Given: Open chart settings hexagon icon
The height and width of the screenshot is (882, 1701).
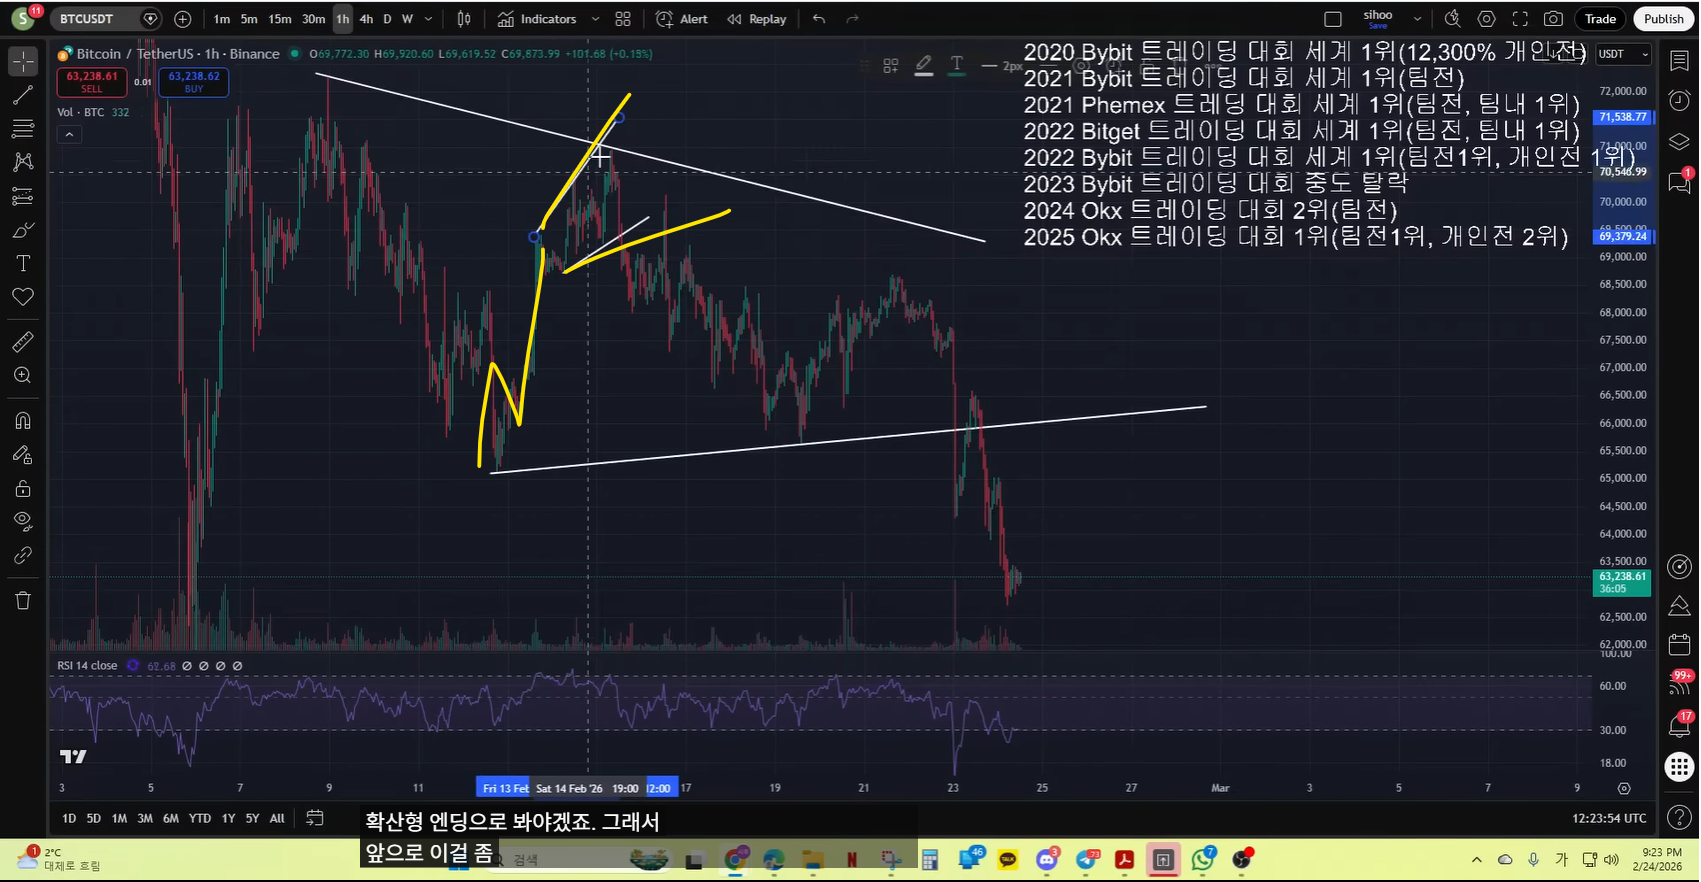Looking at the screenshot, I should tap(1487, 19).
